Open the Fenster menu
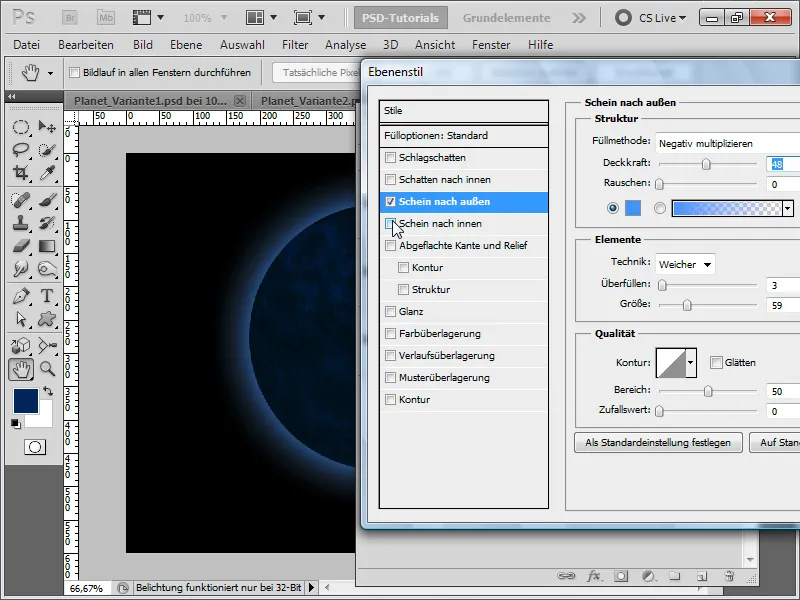 coord(491,45)
